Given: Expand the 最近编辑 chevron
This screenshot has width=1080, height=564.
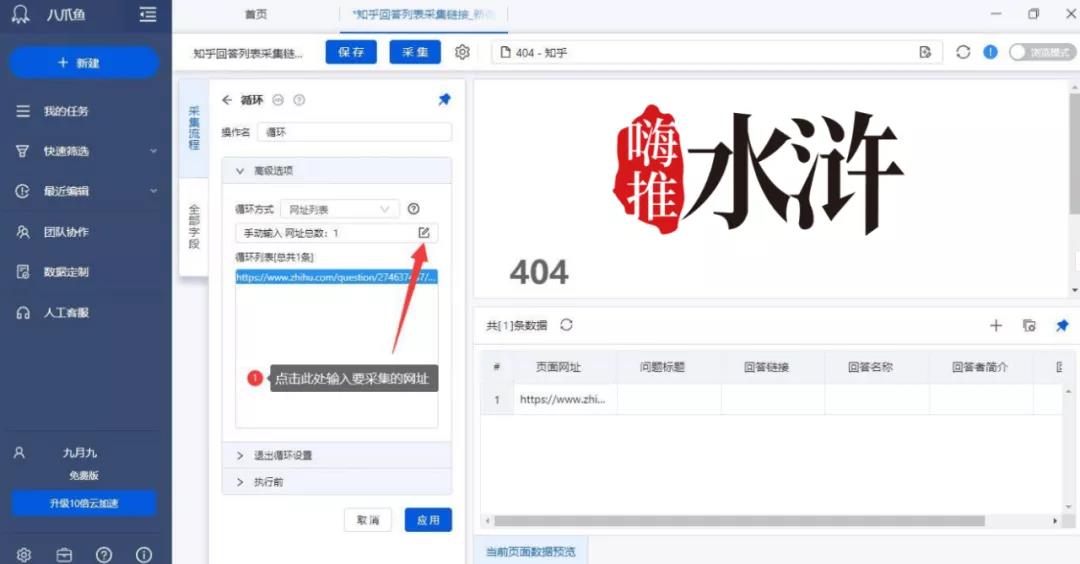Looking at the screenshot, I should (153, 191).
